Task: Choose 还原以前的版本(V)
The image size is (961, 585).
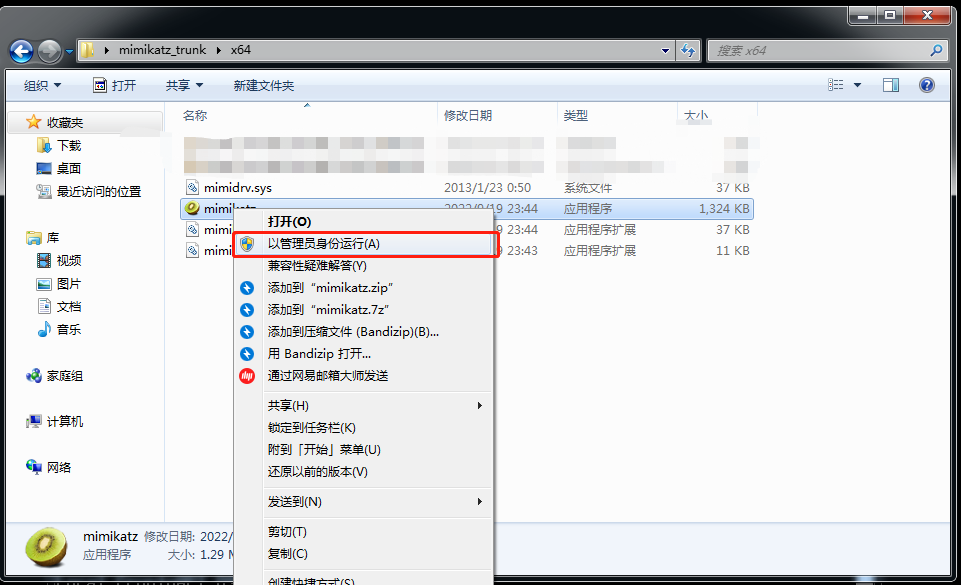Action: [x=362, y=472]
